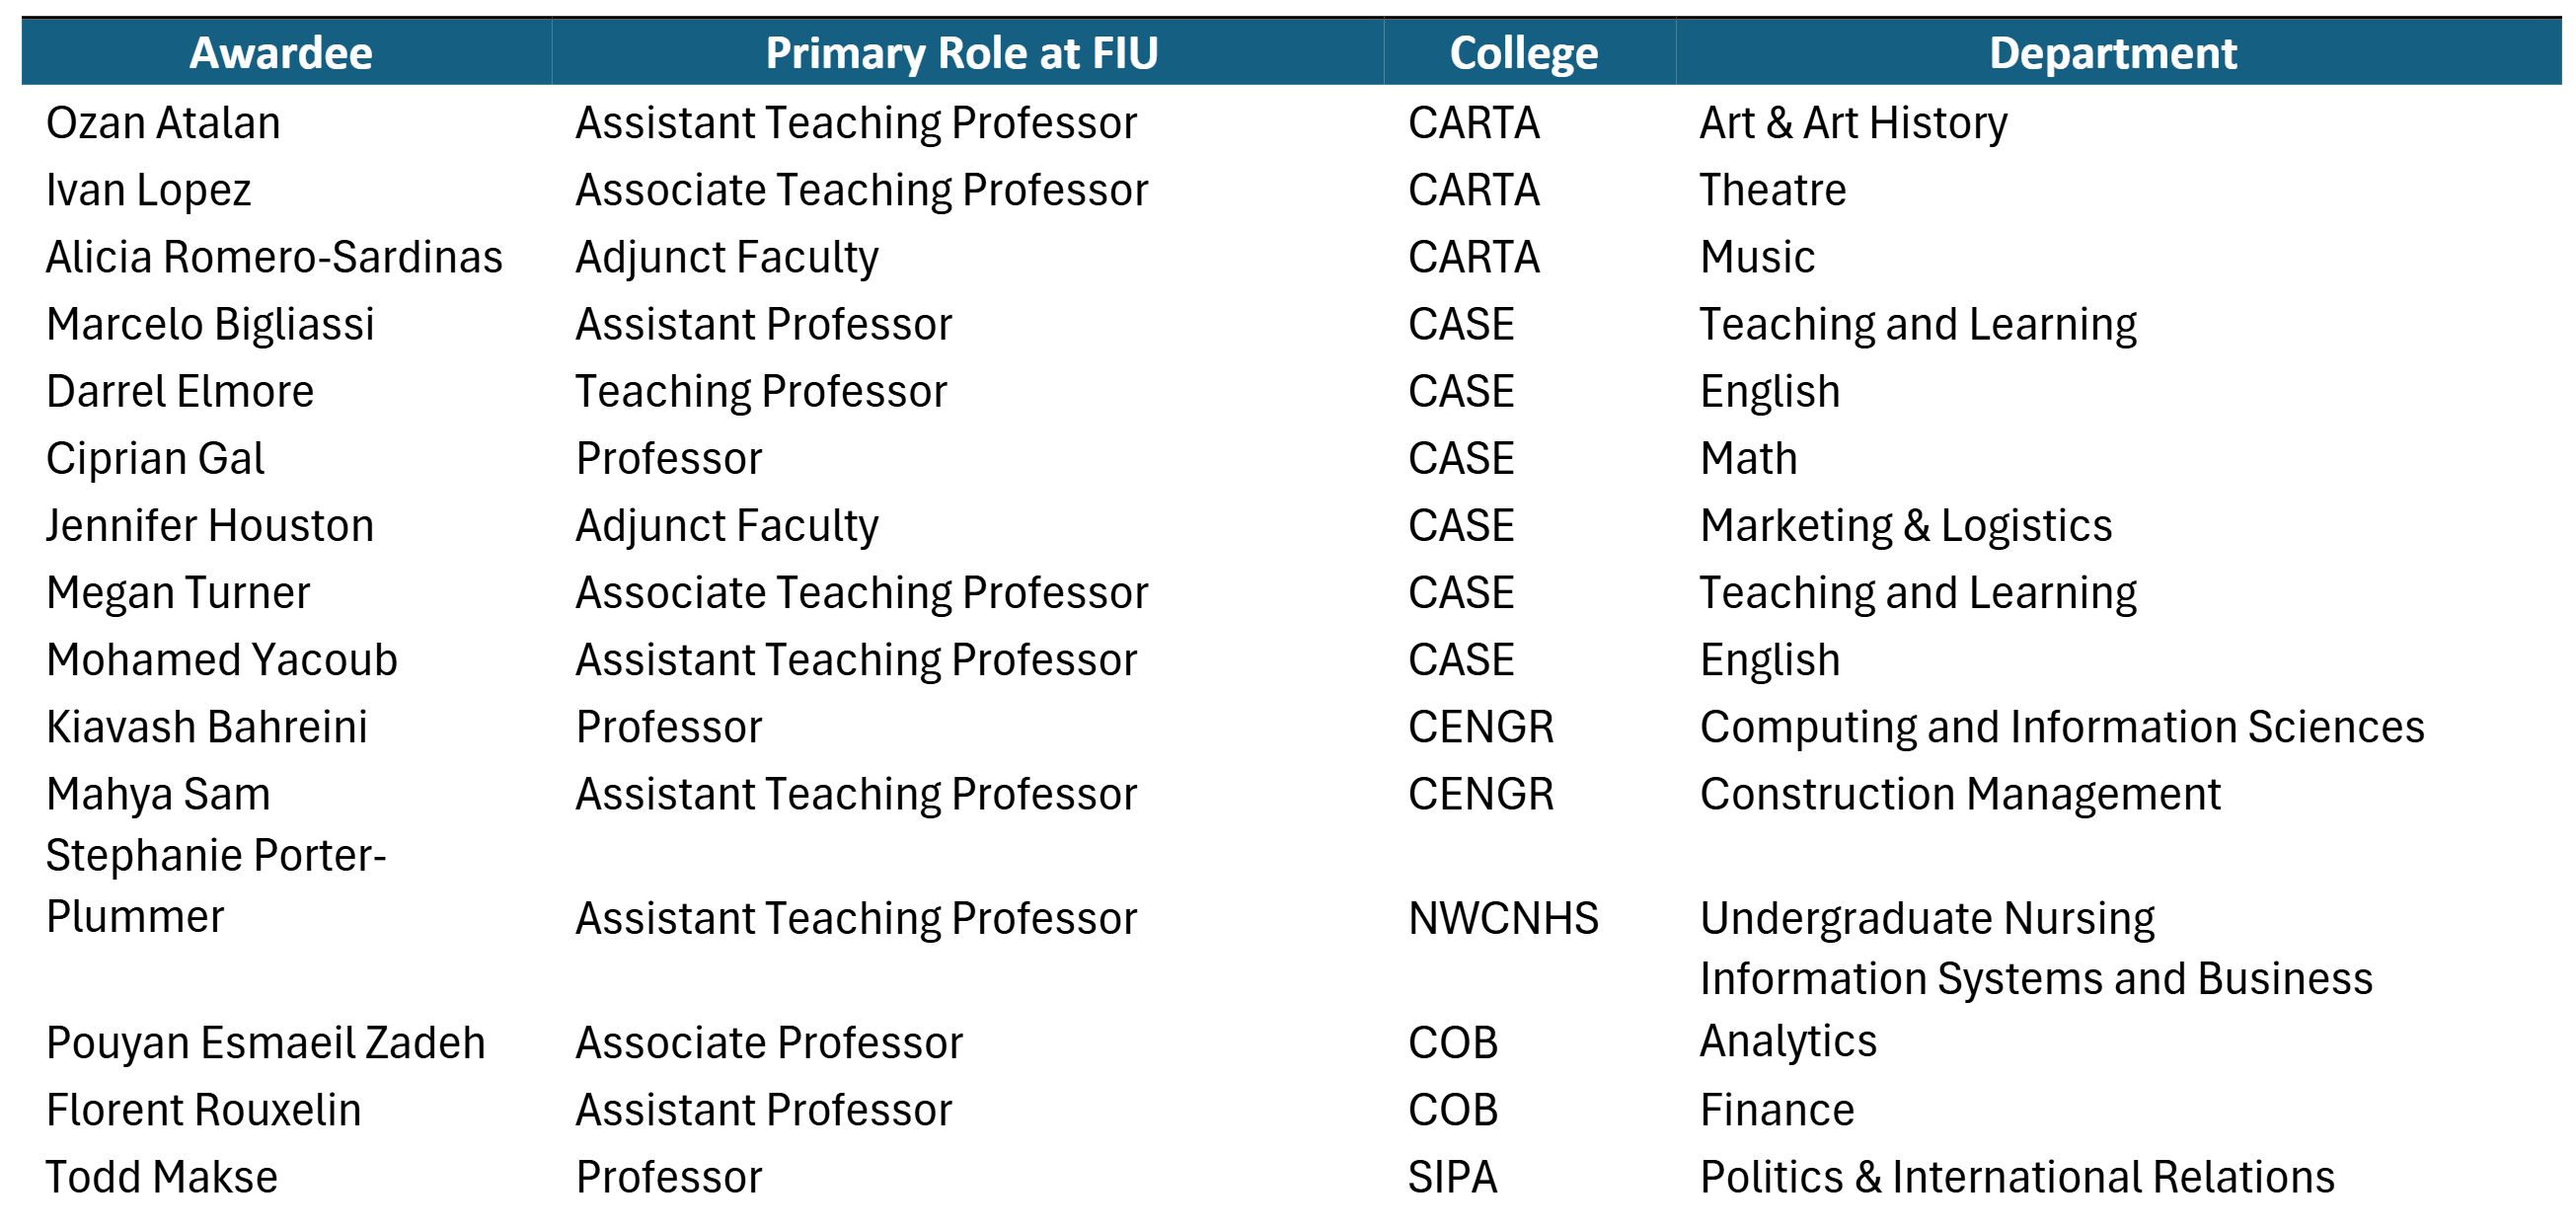The width and height of the screenshot is (2576, 1231).
Task: Click on Alicia Romero-Sardinas
Action: tap(274, 257)
